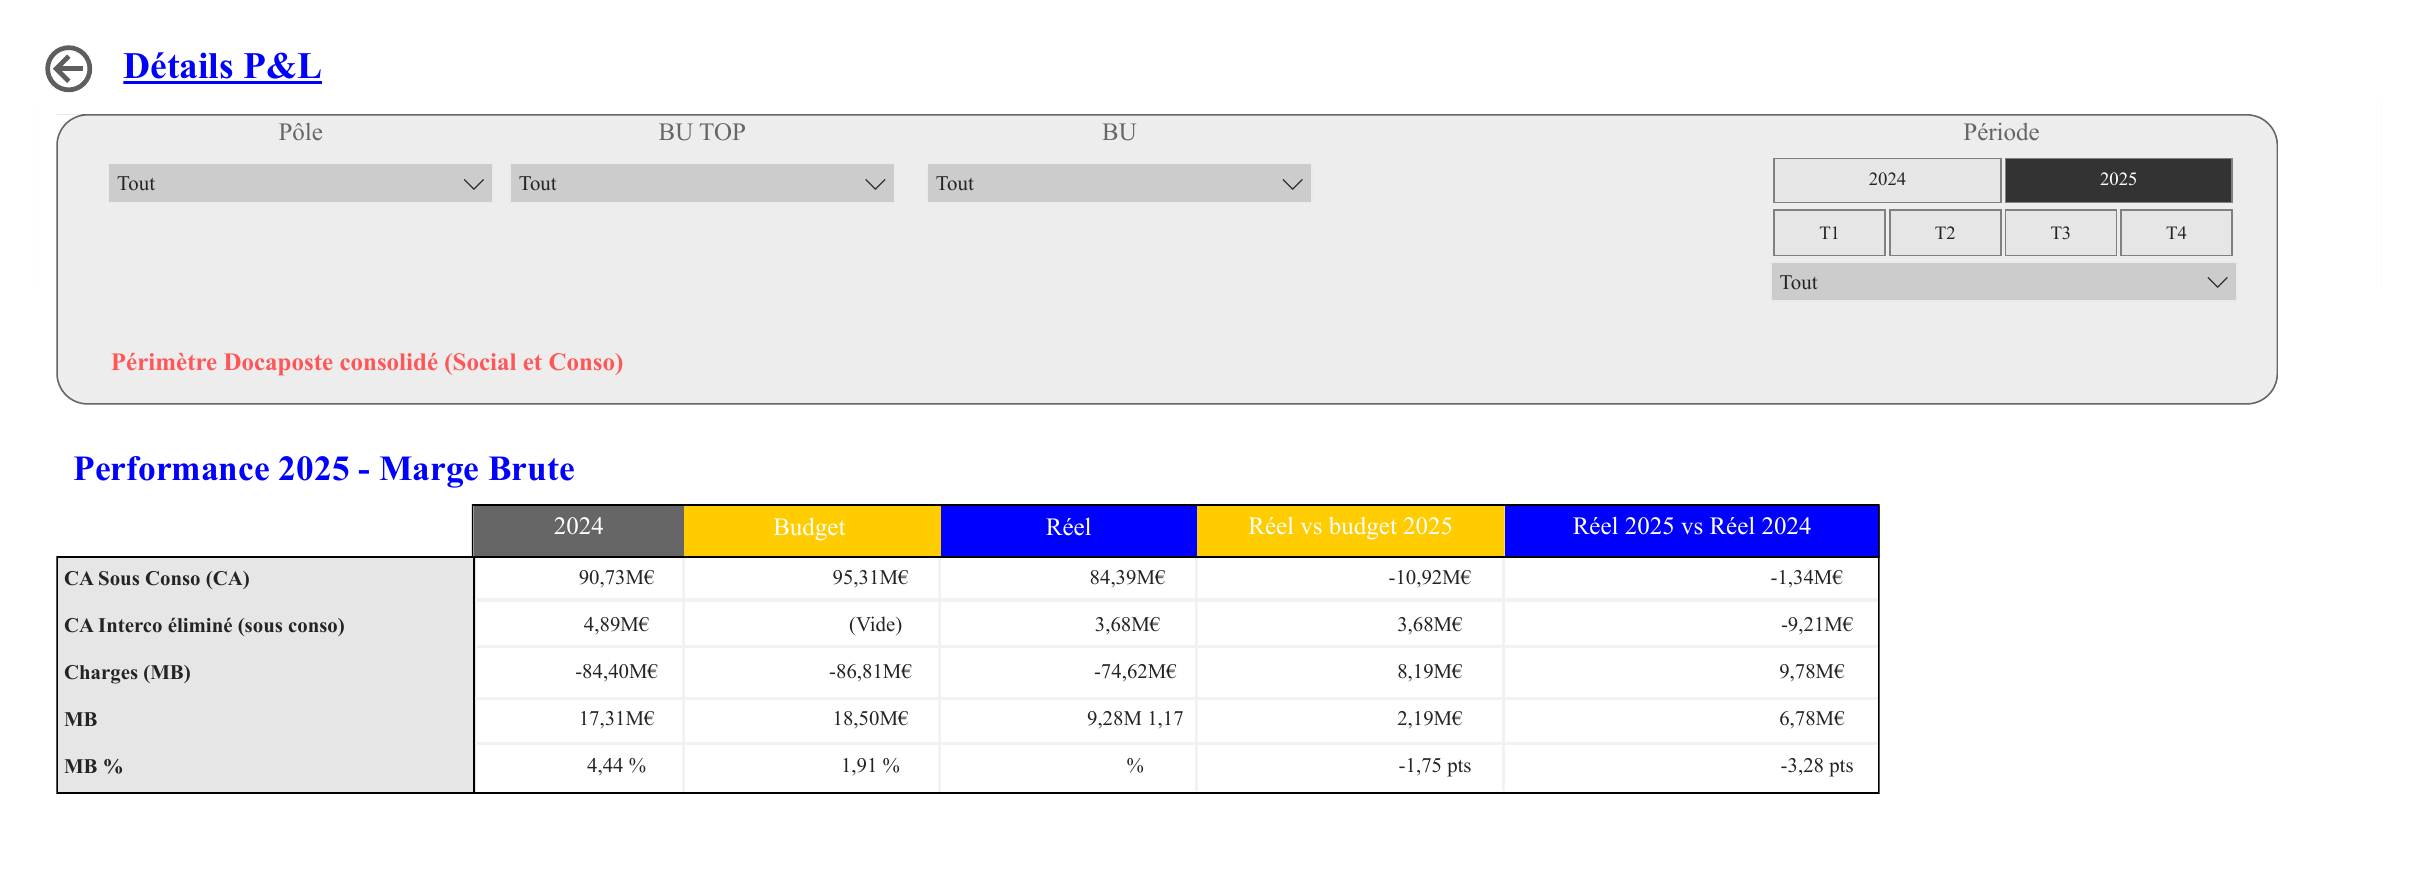Click the 17,31M€ cell
The height and width of the screenshot is (880, 2419).
pos(579,719)
